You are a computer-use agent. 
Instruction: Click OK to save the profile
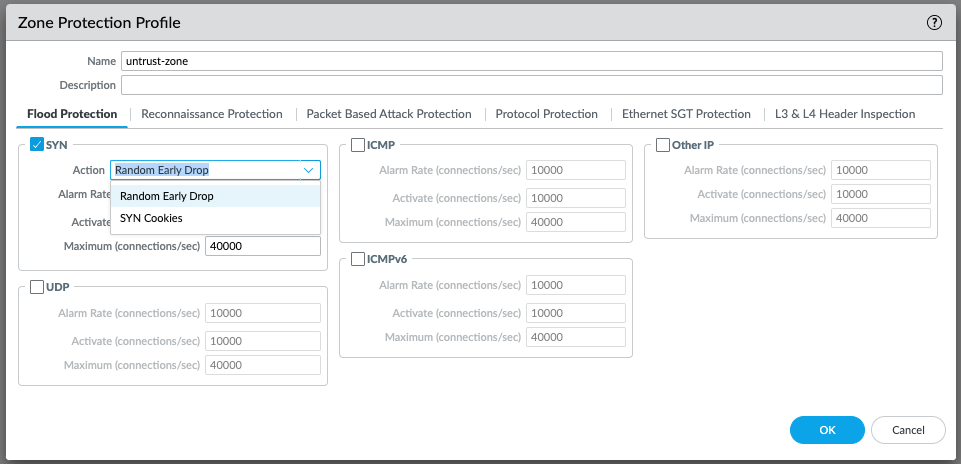click(827, 430)
